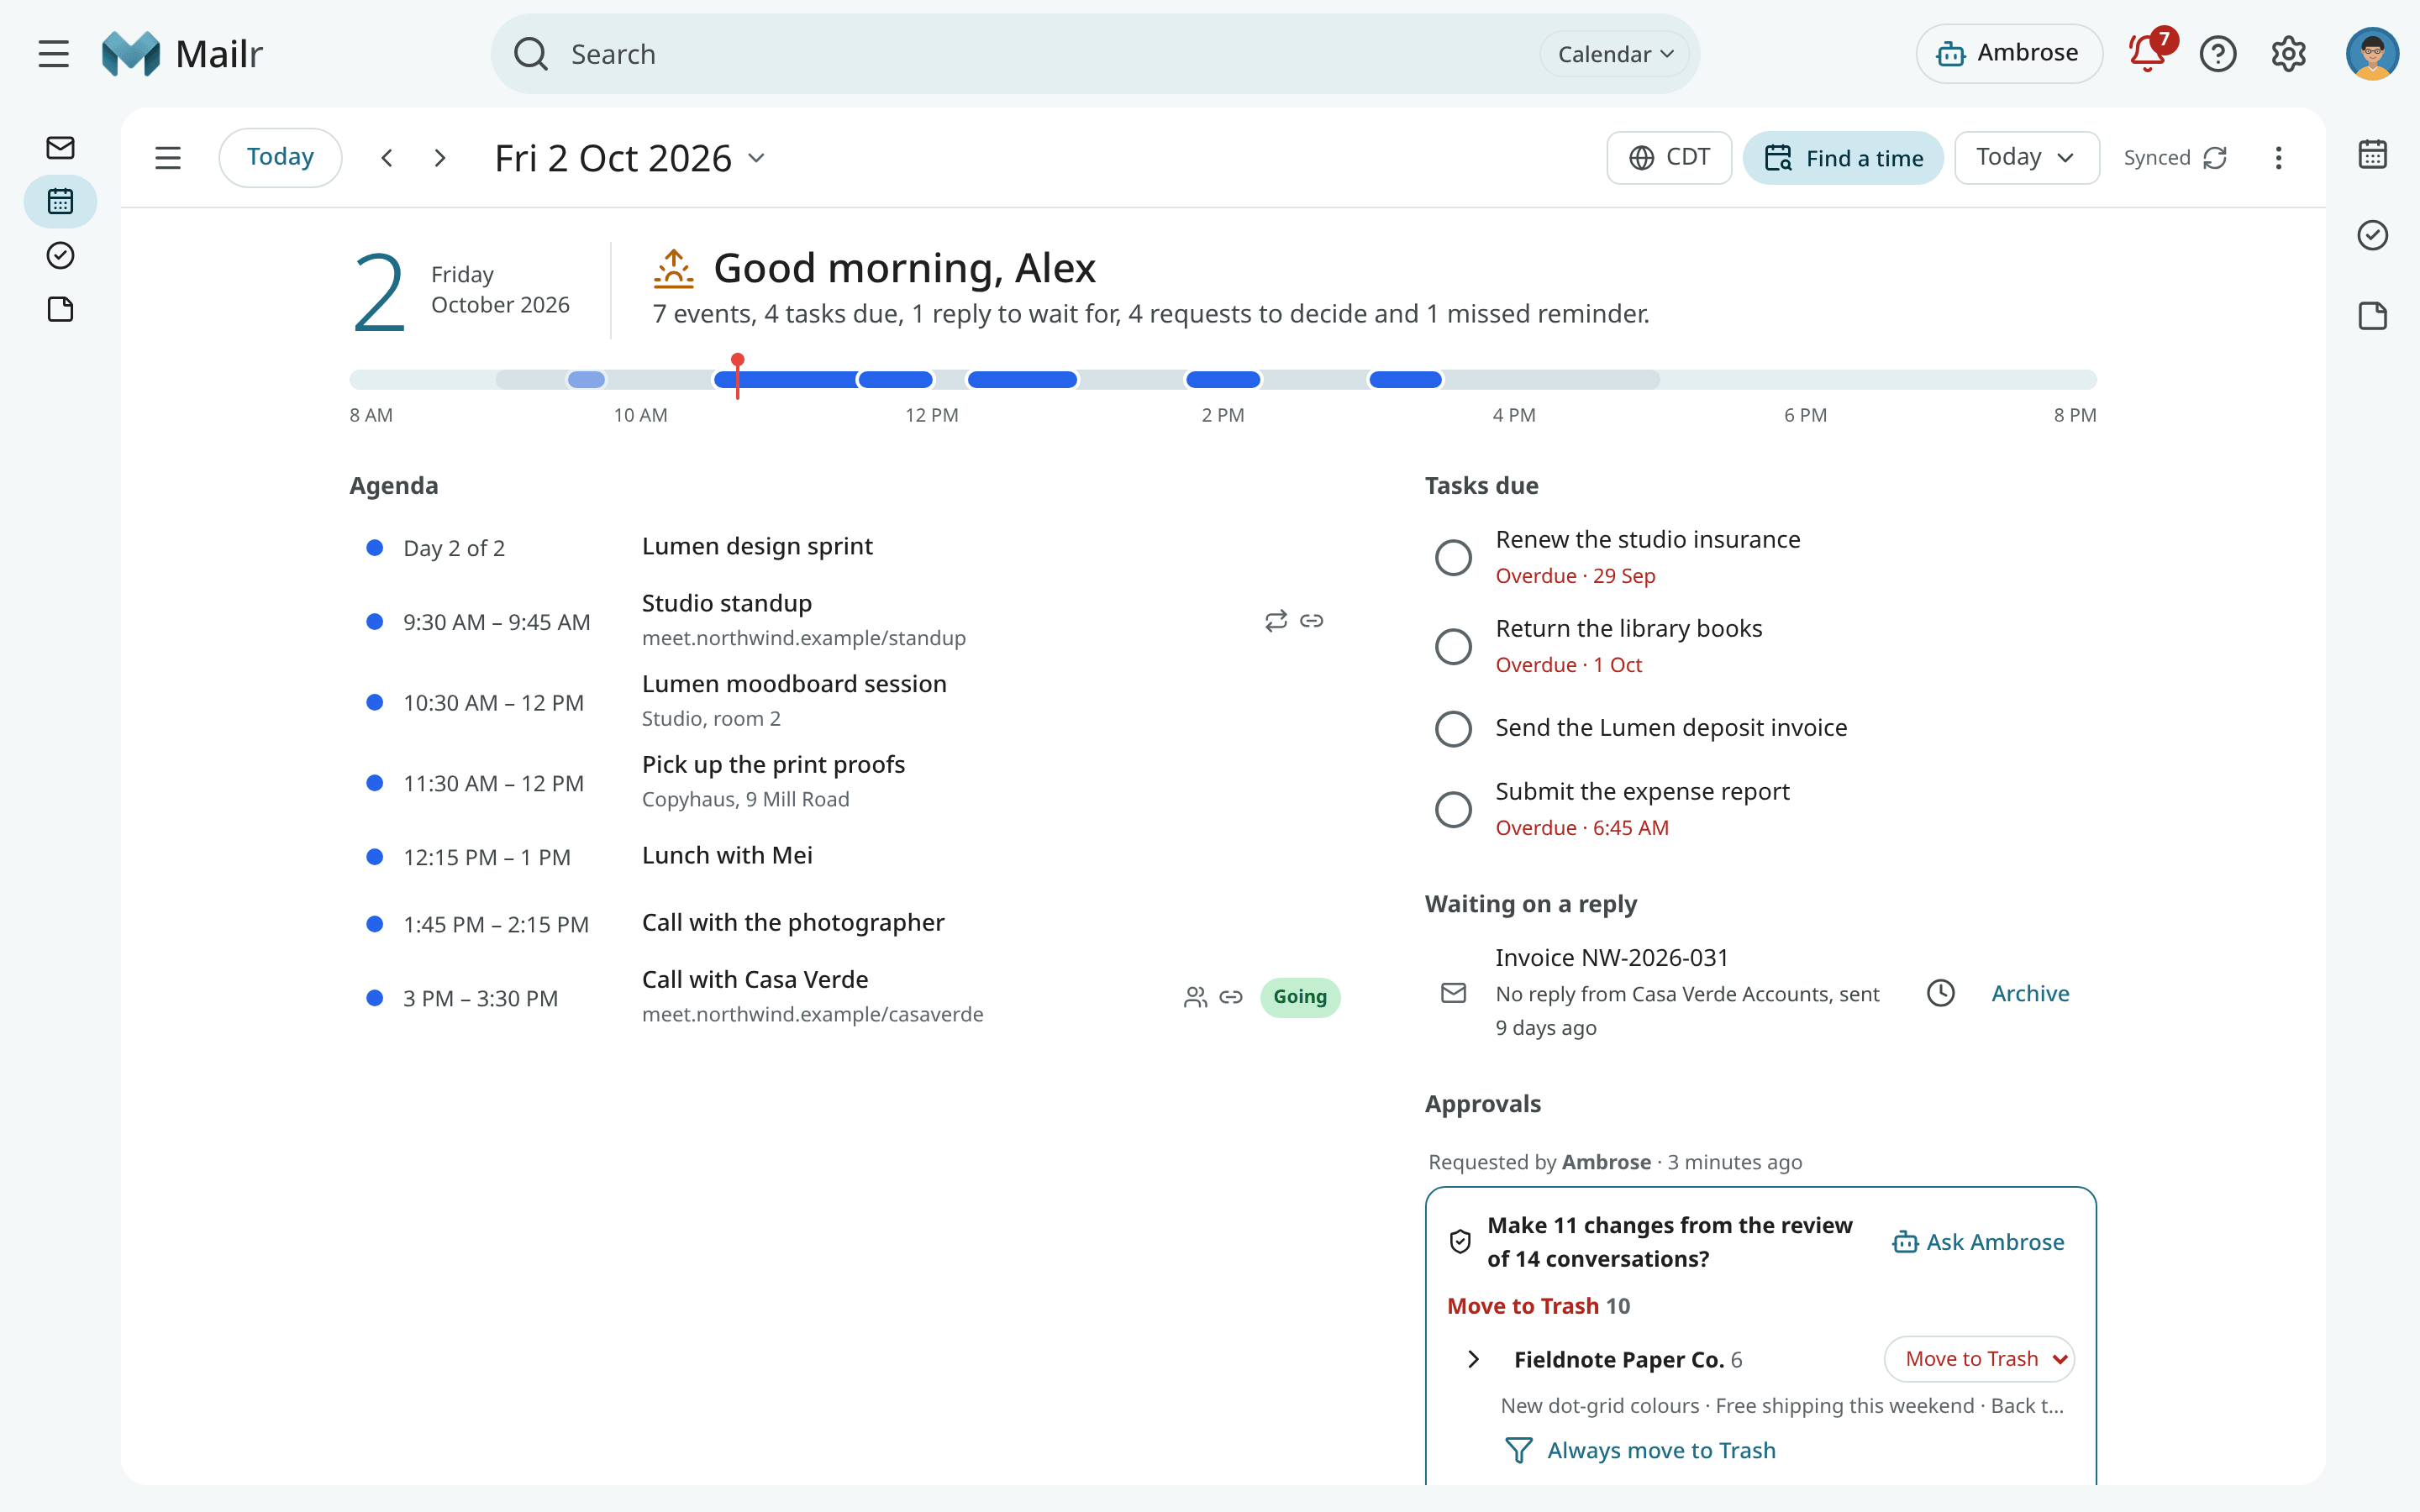
Task: Expand the Fieldnote Paper Co. group
Action: [x=1473, y=1359]
